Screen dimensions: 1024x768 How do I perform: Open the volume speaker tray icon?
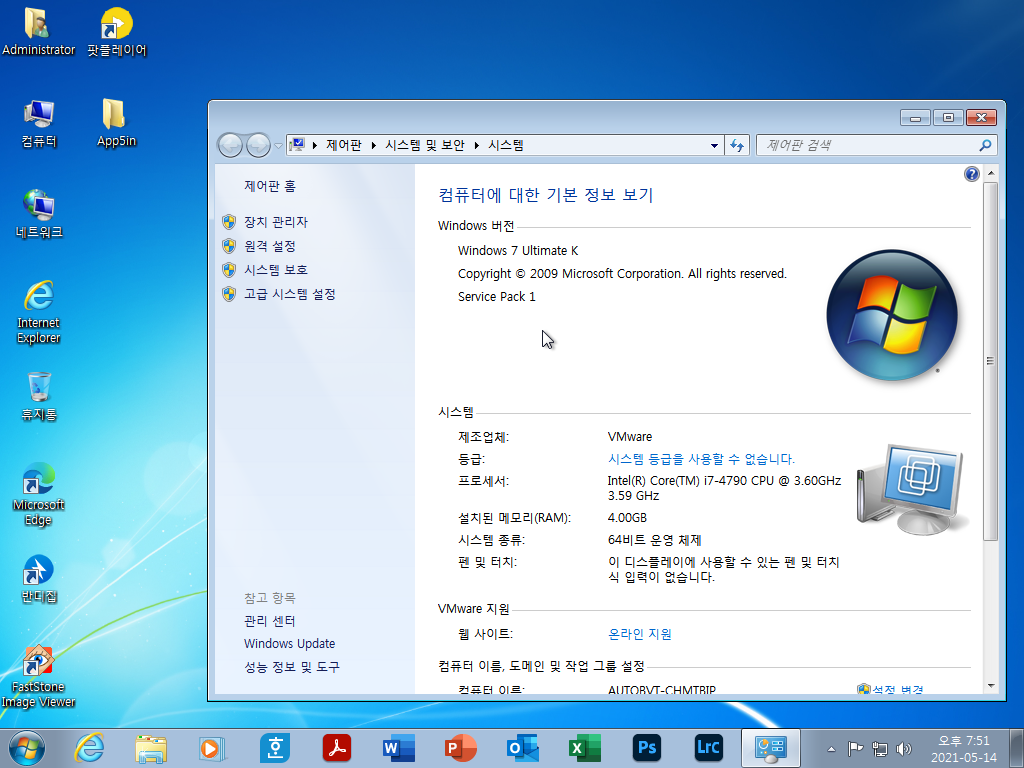(x=904, y=749)
